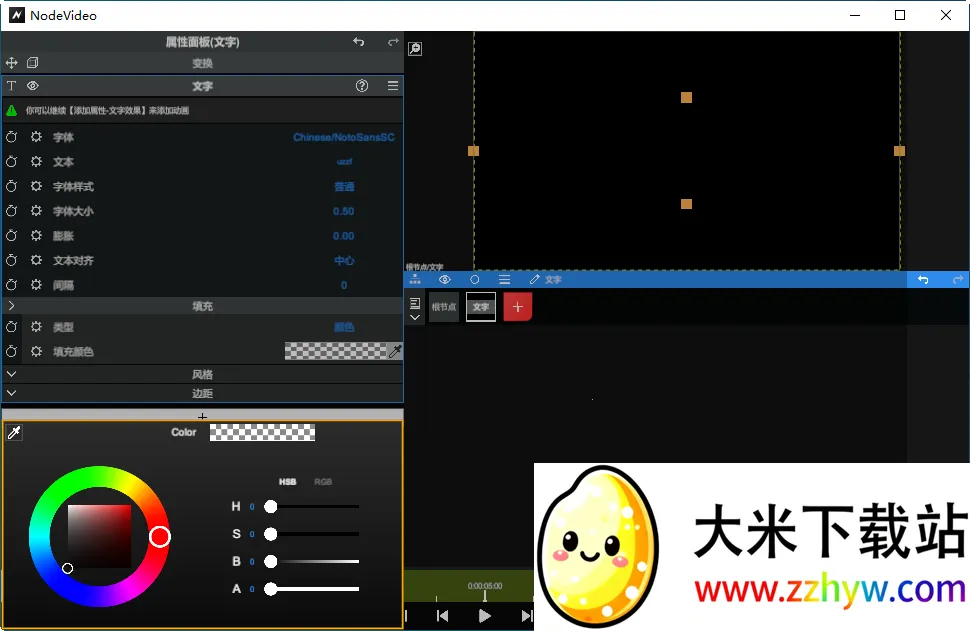This screenshot has height=631, width=970.
Task: Click the play button in timeline controls
Action: (x=485, y=616)
